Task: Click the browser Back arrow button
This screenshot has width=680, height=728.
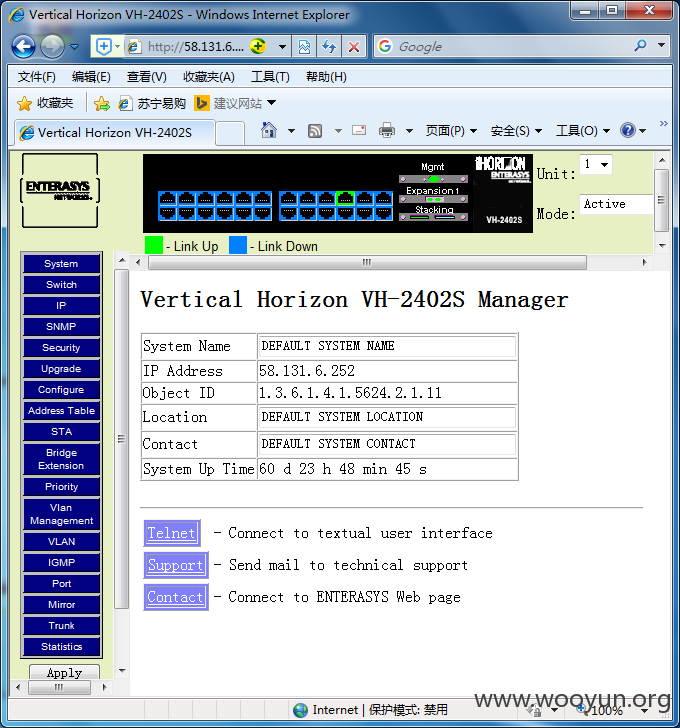Action: tap(23, 46)
